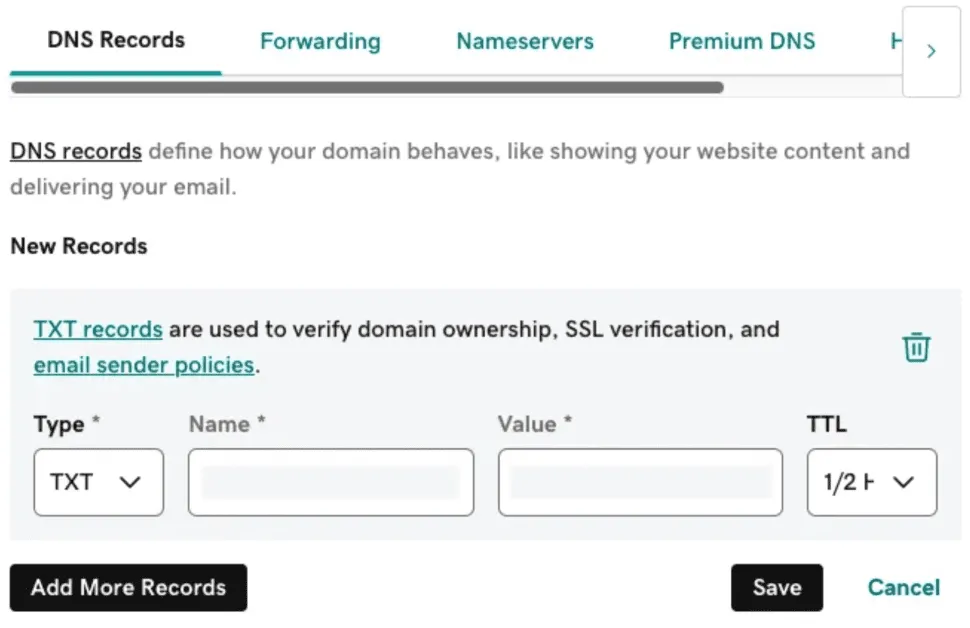Expand the TTL dropdown

click(x=871, y=482)
